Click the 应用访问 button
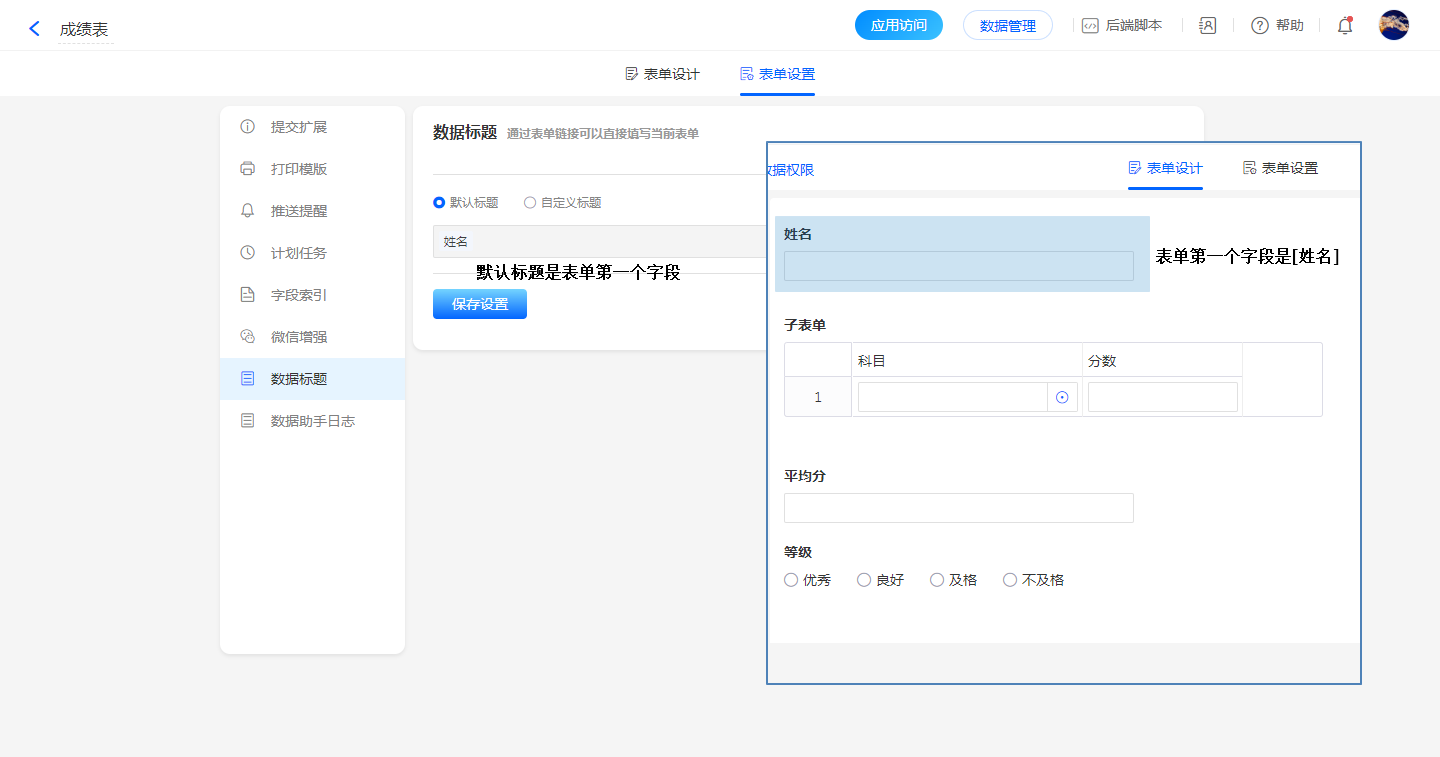 (898, 26)
